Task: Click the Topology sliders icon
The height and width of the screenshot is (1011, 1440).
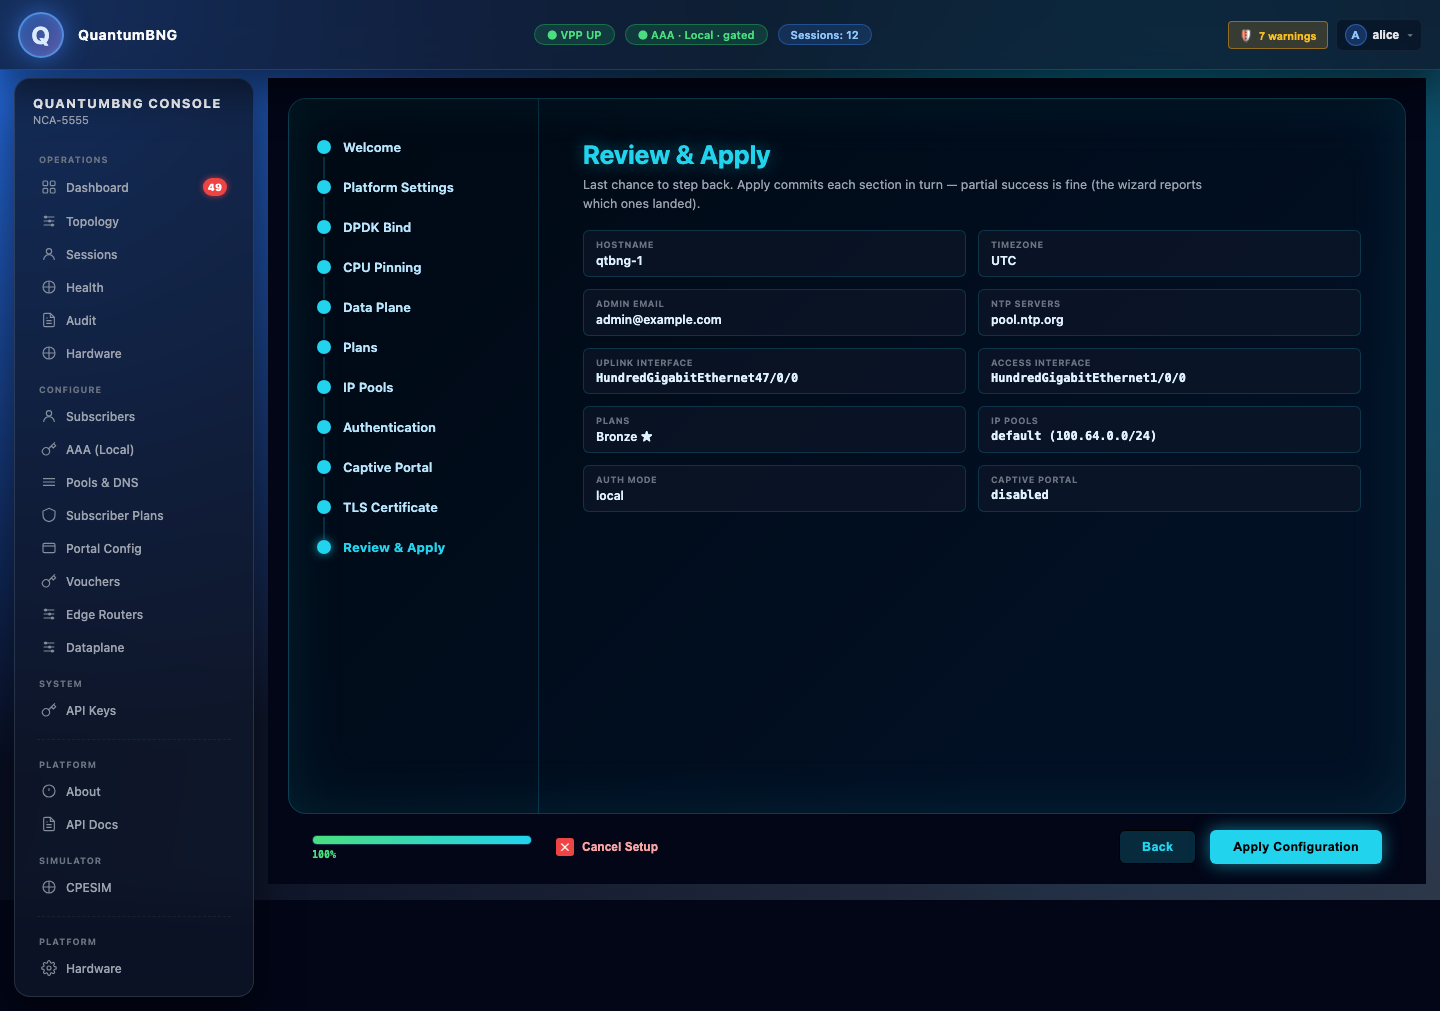Action: (x=49, y=221)
